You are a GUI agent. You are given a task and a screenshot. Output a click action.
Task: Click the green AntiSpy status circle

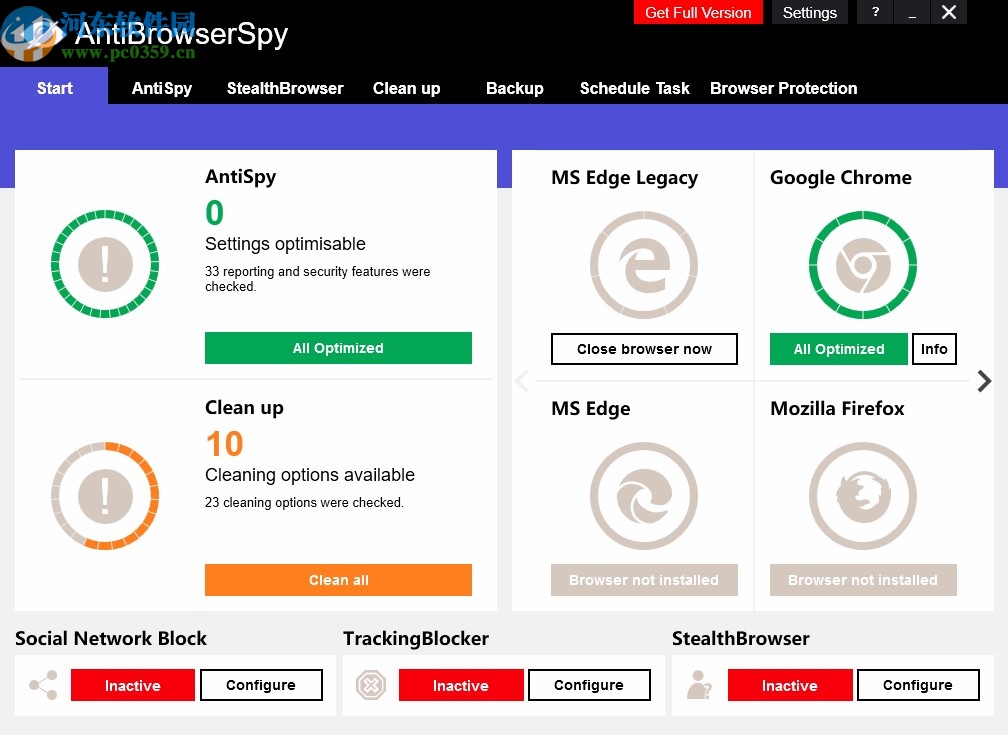pos(105,264)
